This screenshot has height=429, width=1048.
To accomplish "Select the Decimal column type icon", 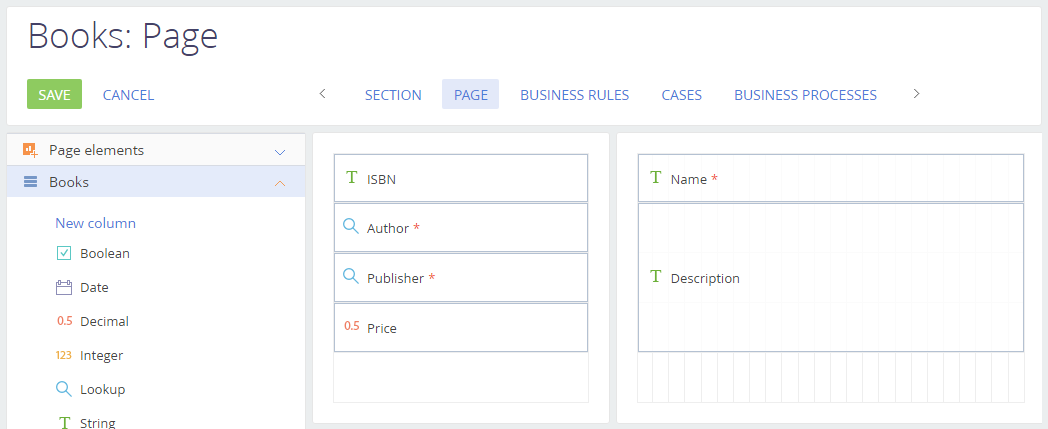I will click(x=64, y=321).
